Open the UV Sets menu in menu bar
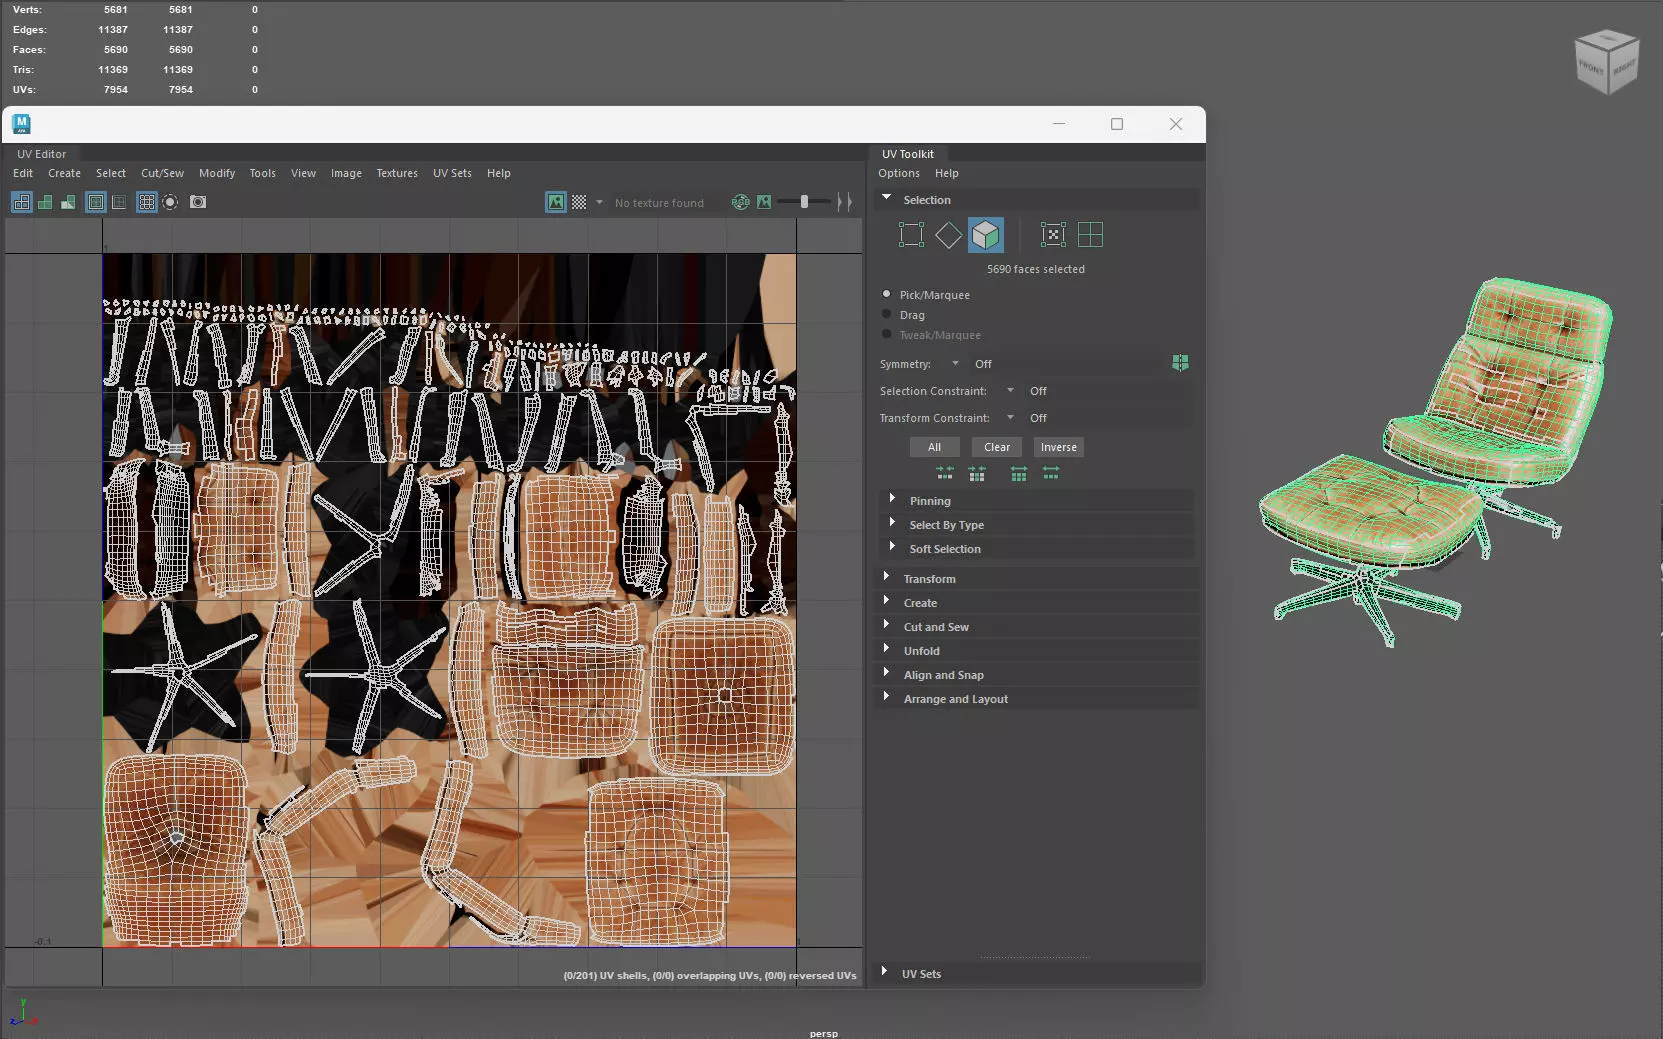 (452, 173)
